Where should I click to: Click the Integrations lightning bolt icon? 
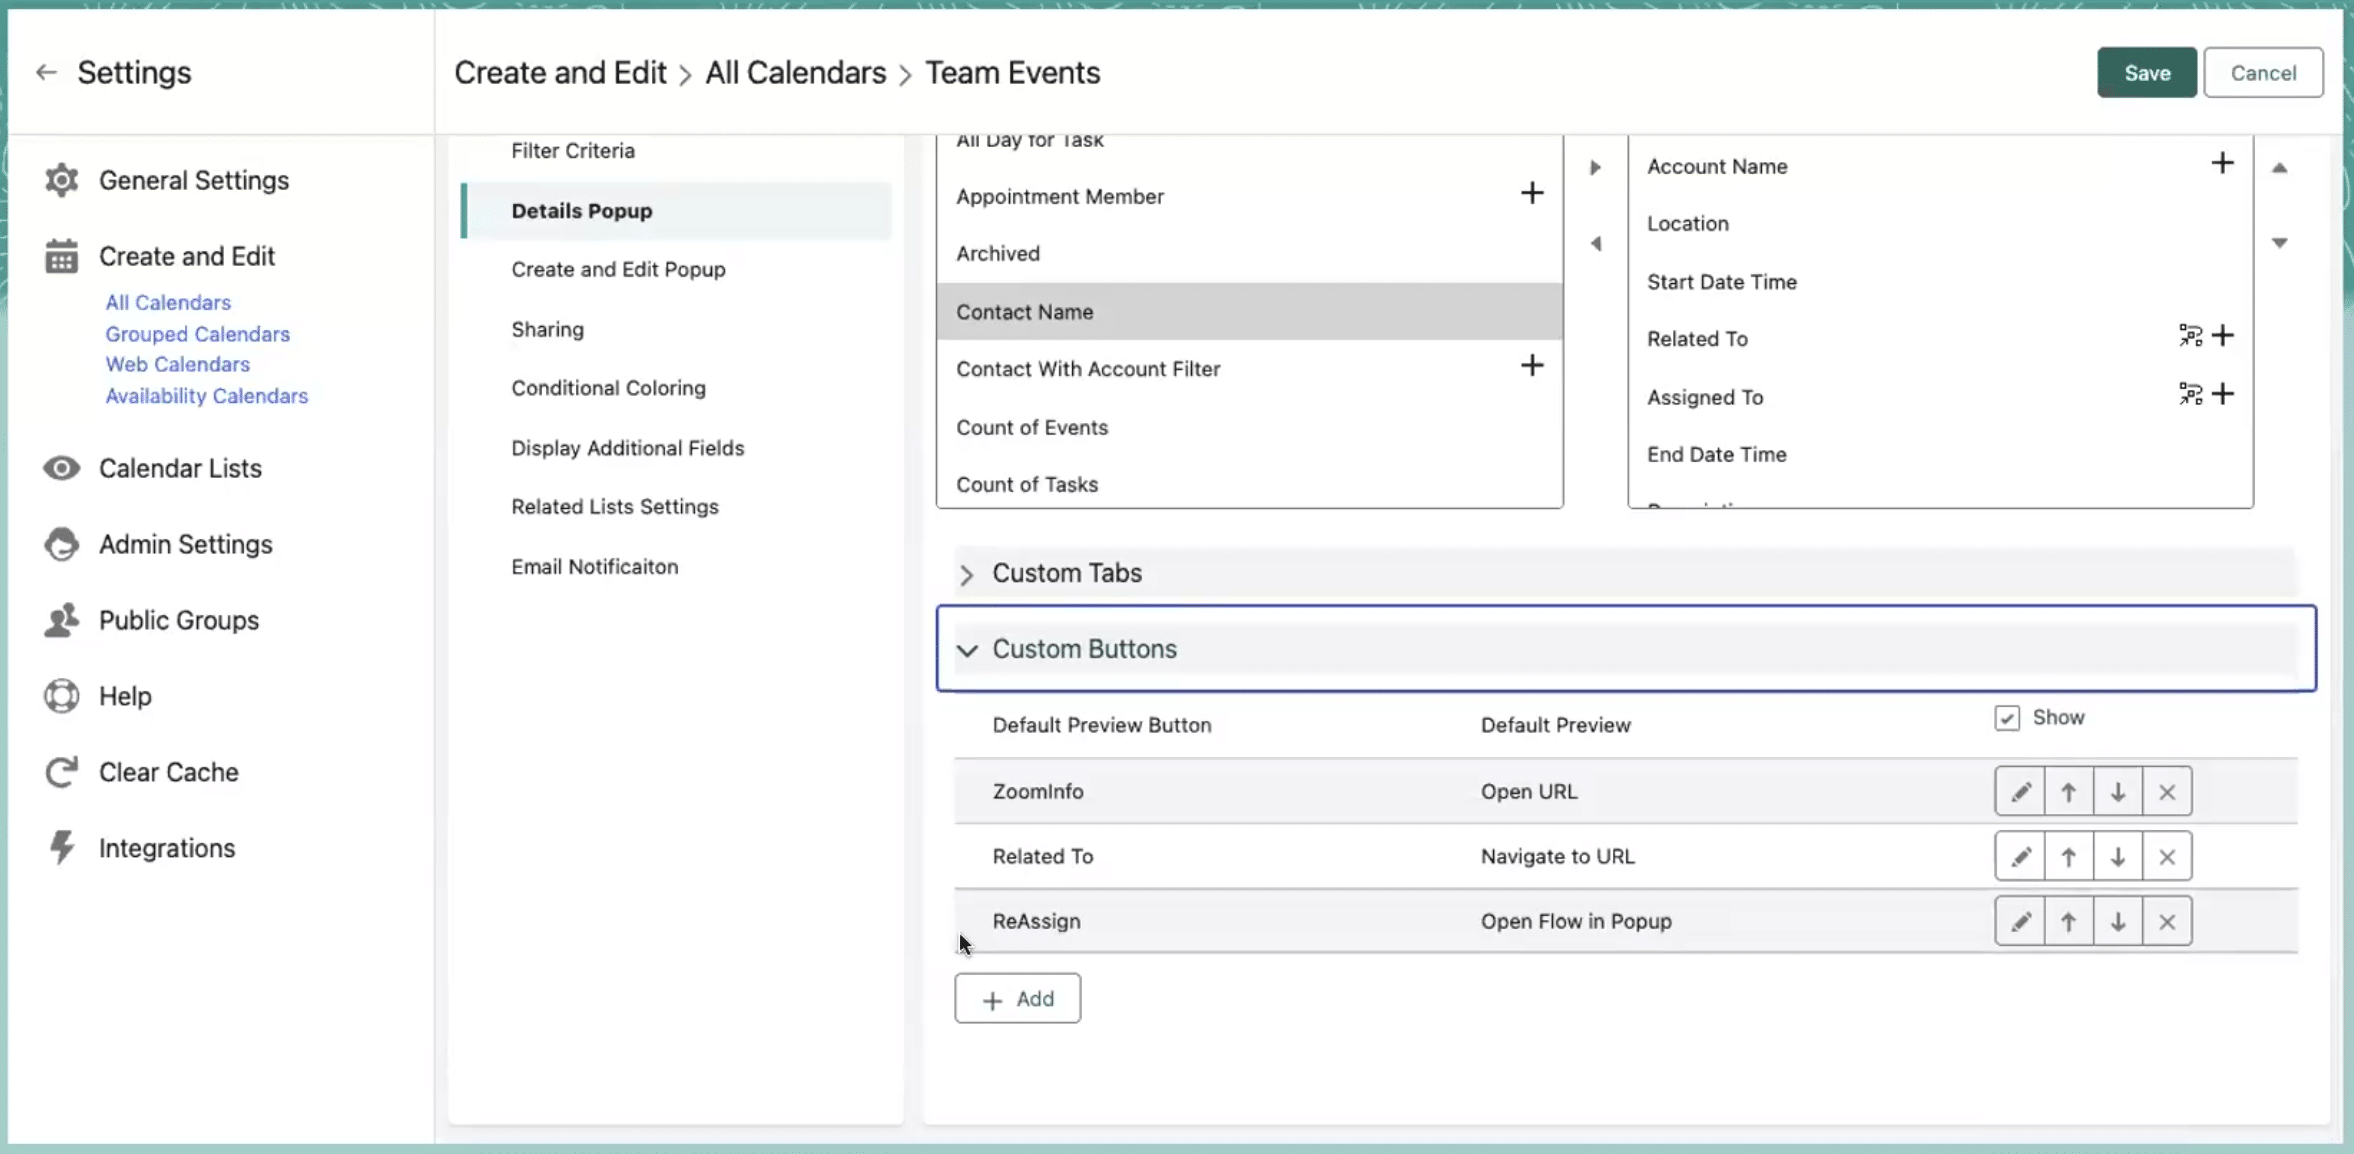(61, 848)
